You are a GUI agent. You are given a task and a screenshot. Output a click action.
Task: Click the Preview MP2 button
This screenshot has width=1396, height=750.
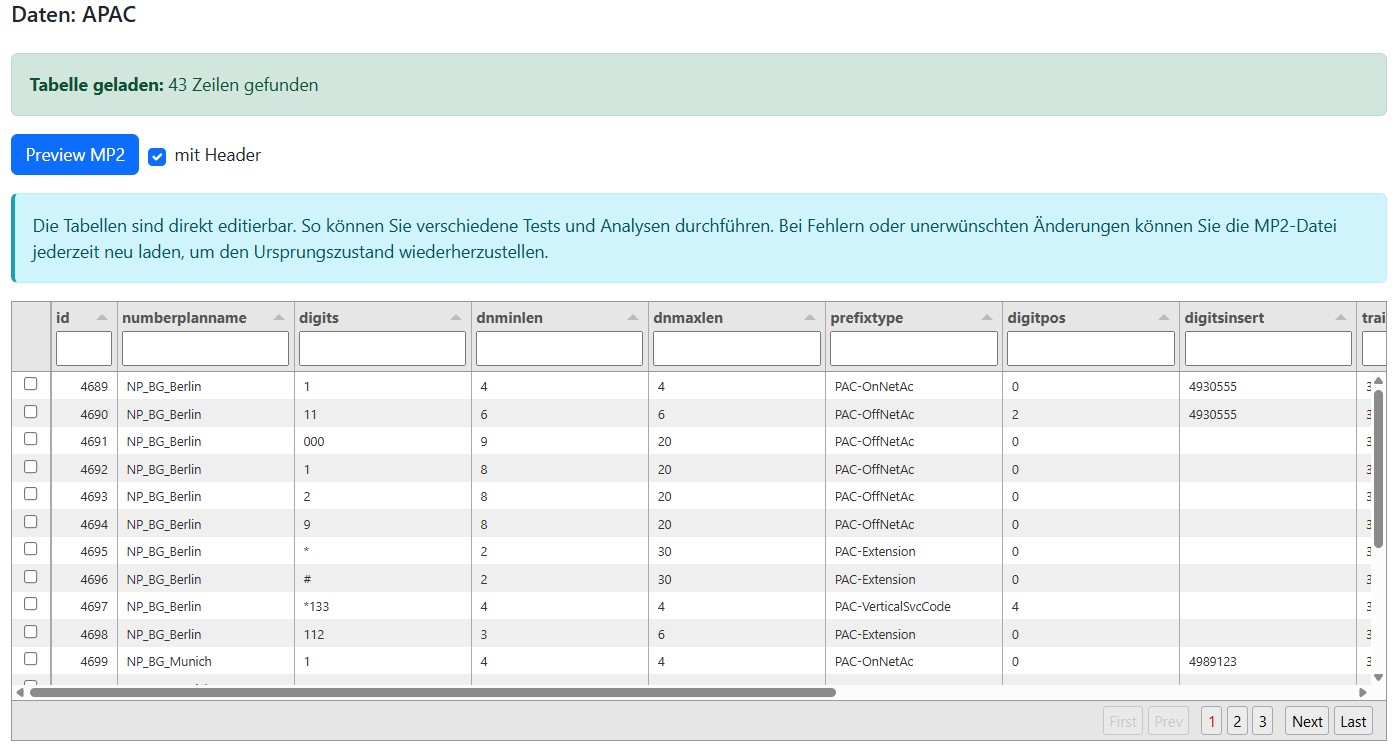74,155
